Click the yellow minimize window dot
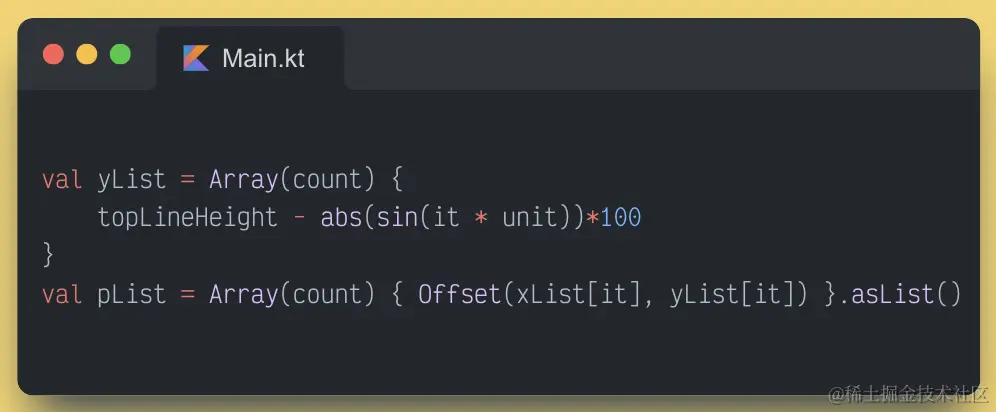The image size is (996, 412). click(87, 55)
